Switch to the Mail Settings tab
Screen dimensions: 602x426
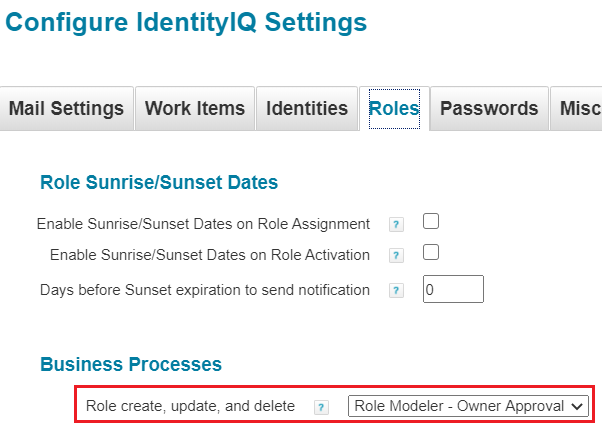(x=67, y=109)
